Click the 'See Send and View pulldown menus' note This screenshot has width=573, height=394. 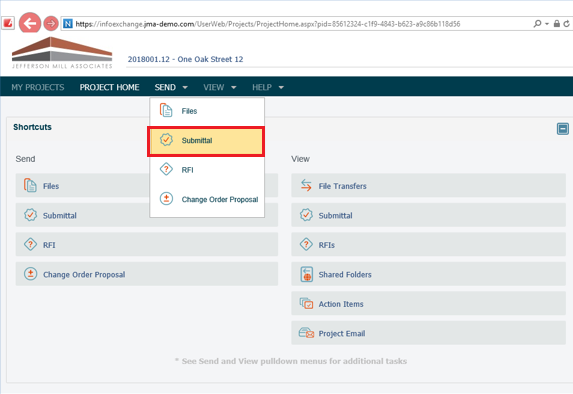click(291, 361)
